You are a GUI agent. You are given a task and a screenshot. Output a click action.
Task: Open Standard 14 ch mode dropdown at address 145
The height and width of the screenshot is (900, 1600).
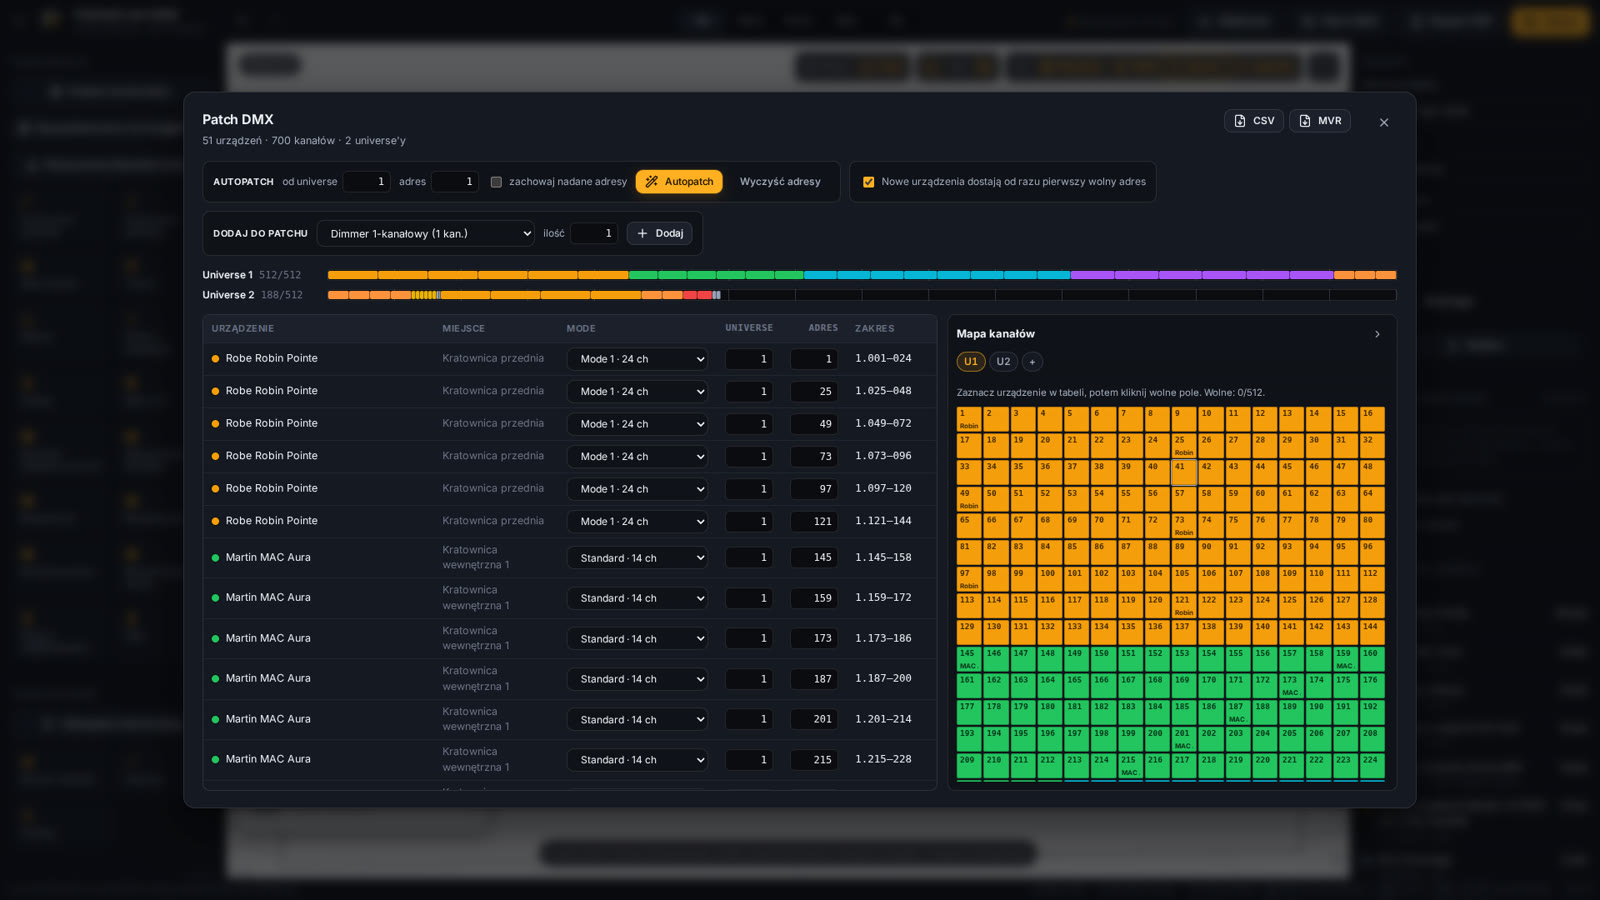[x=637, y=558]
